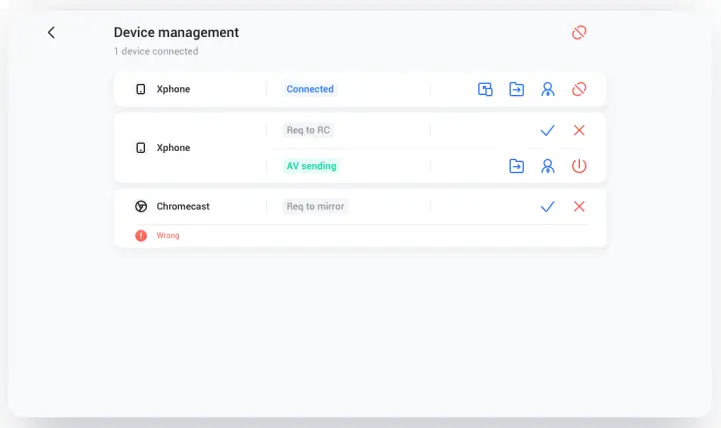Click the red Wrong error icon

(x=141, y=235)
